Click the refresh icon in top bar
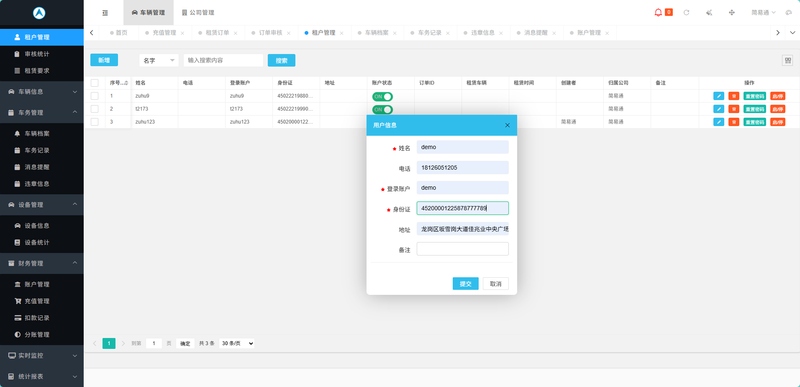 pos(686,12)
